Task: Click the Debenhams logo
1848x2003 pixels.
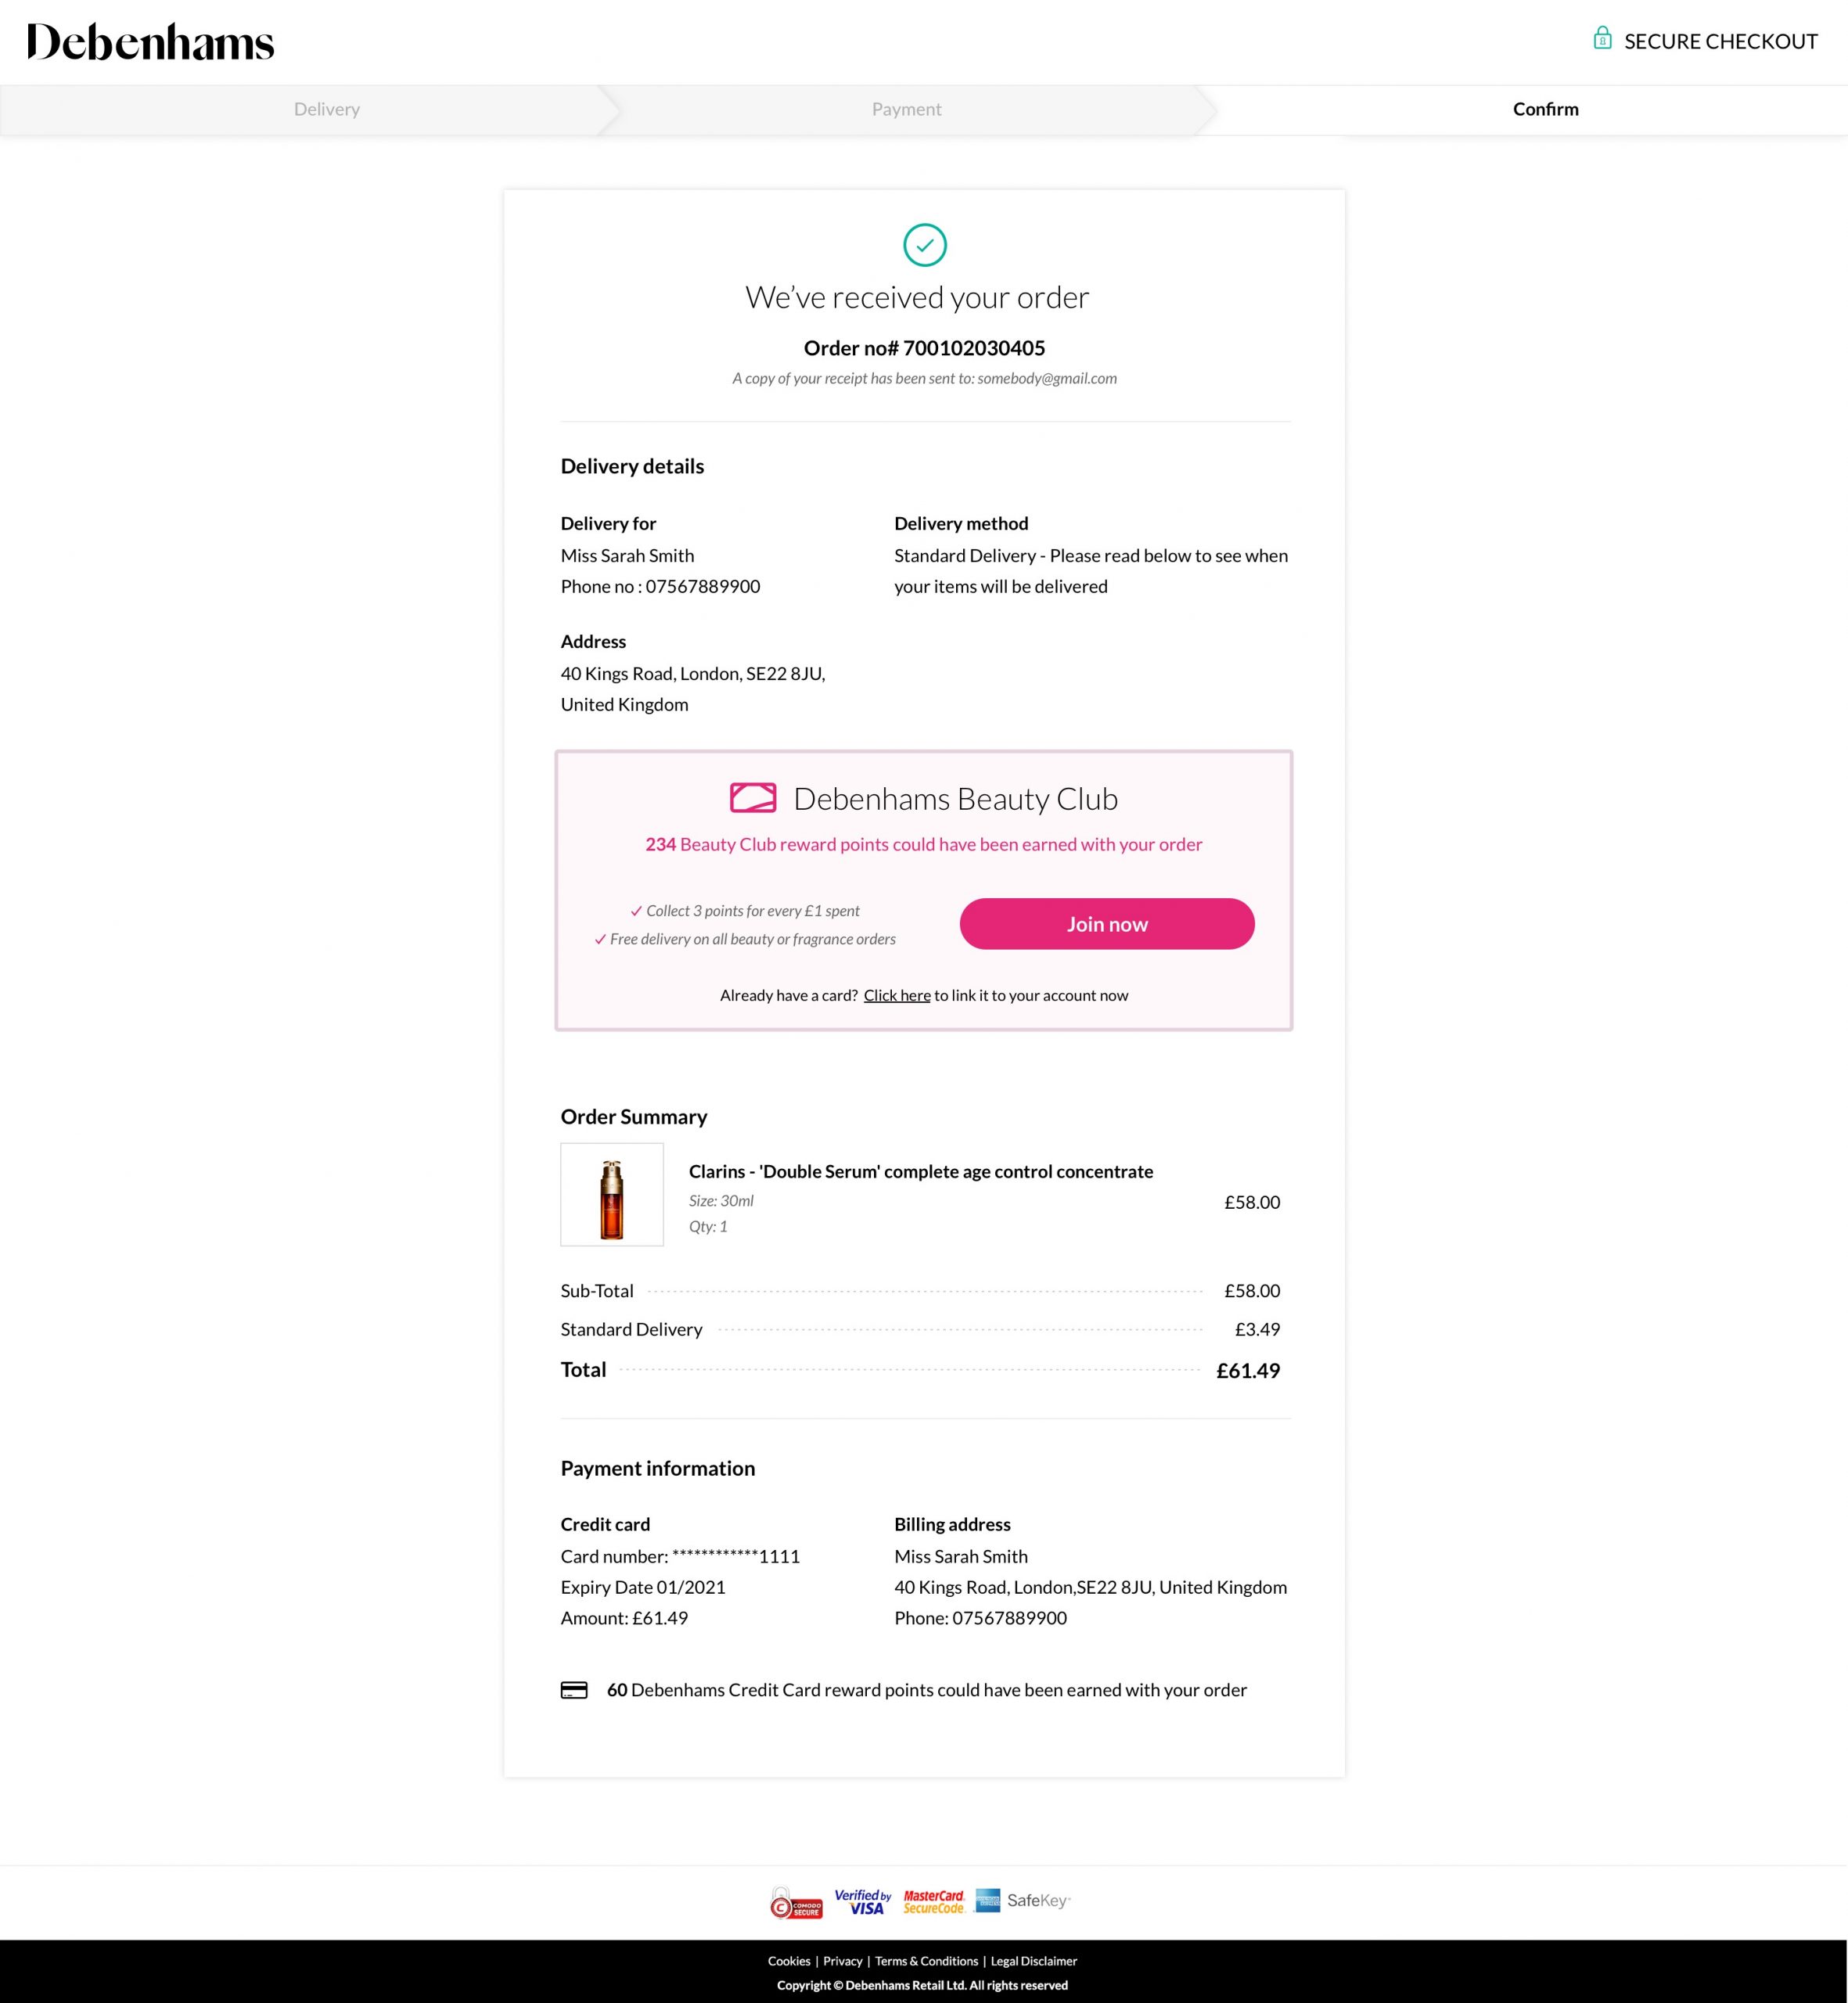Action: pos(150,42)
